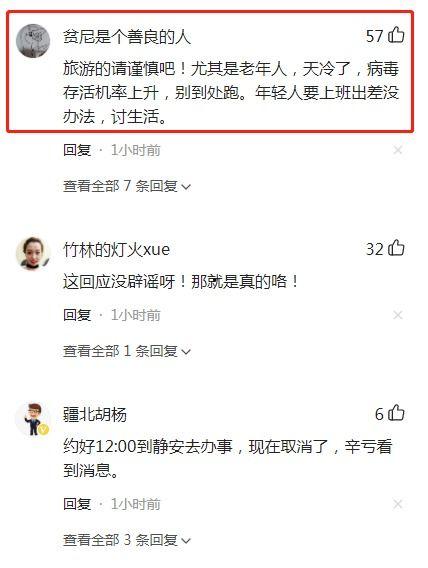Dismiss the 竹林的灯火xue comment with X icon

click(x=398, y=315)
